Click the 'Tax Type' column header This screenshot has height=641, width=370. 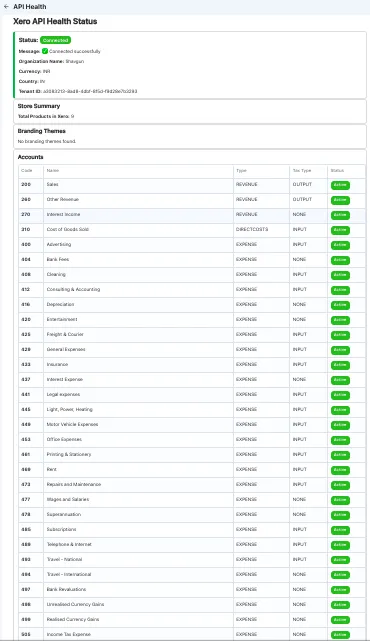pos(302,170)
